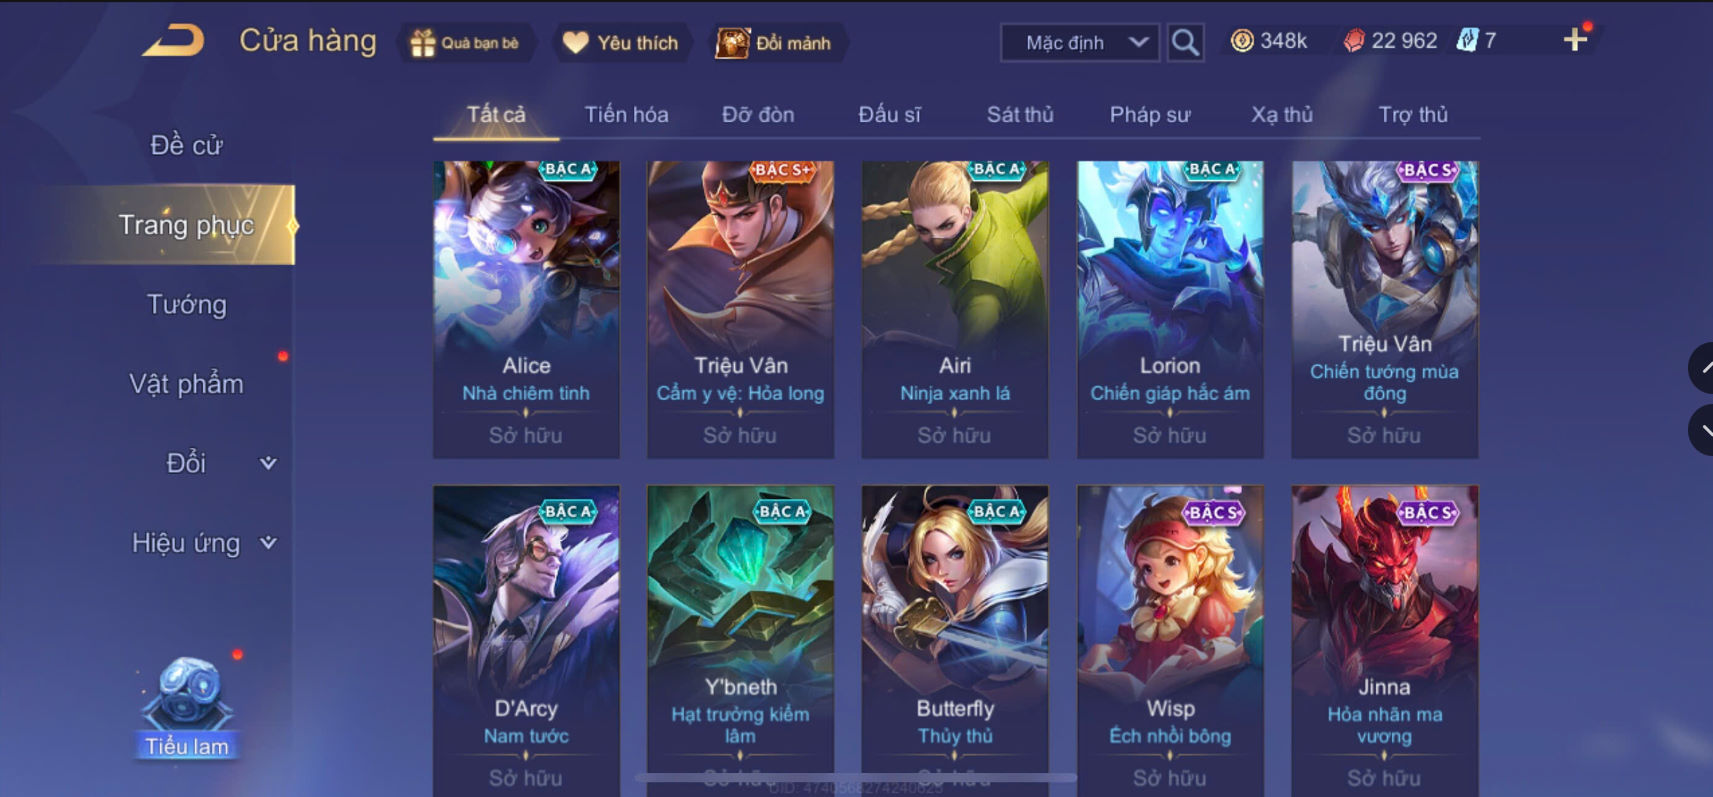The width and height of the screenshot is (1713, 797).
Task: Select Alice Nhà chiêm tinh skin card
Action: pyautogui.click(x=526, y=310)
